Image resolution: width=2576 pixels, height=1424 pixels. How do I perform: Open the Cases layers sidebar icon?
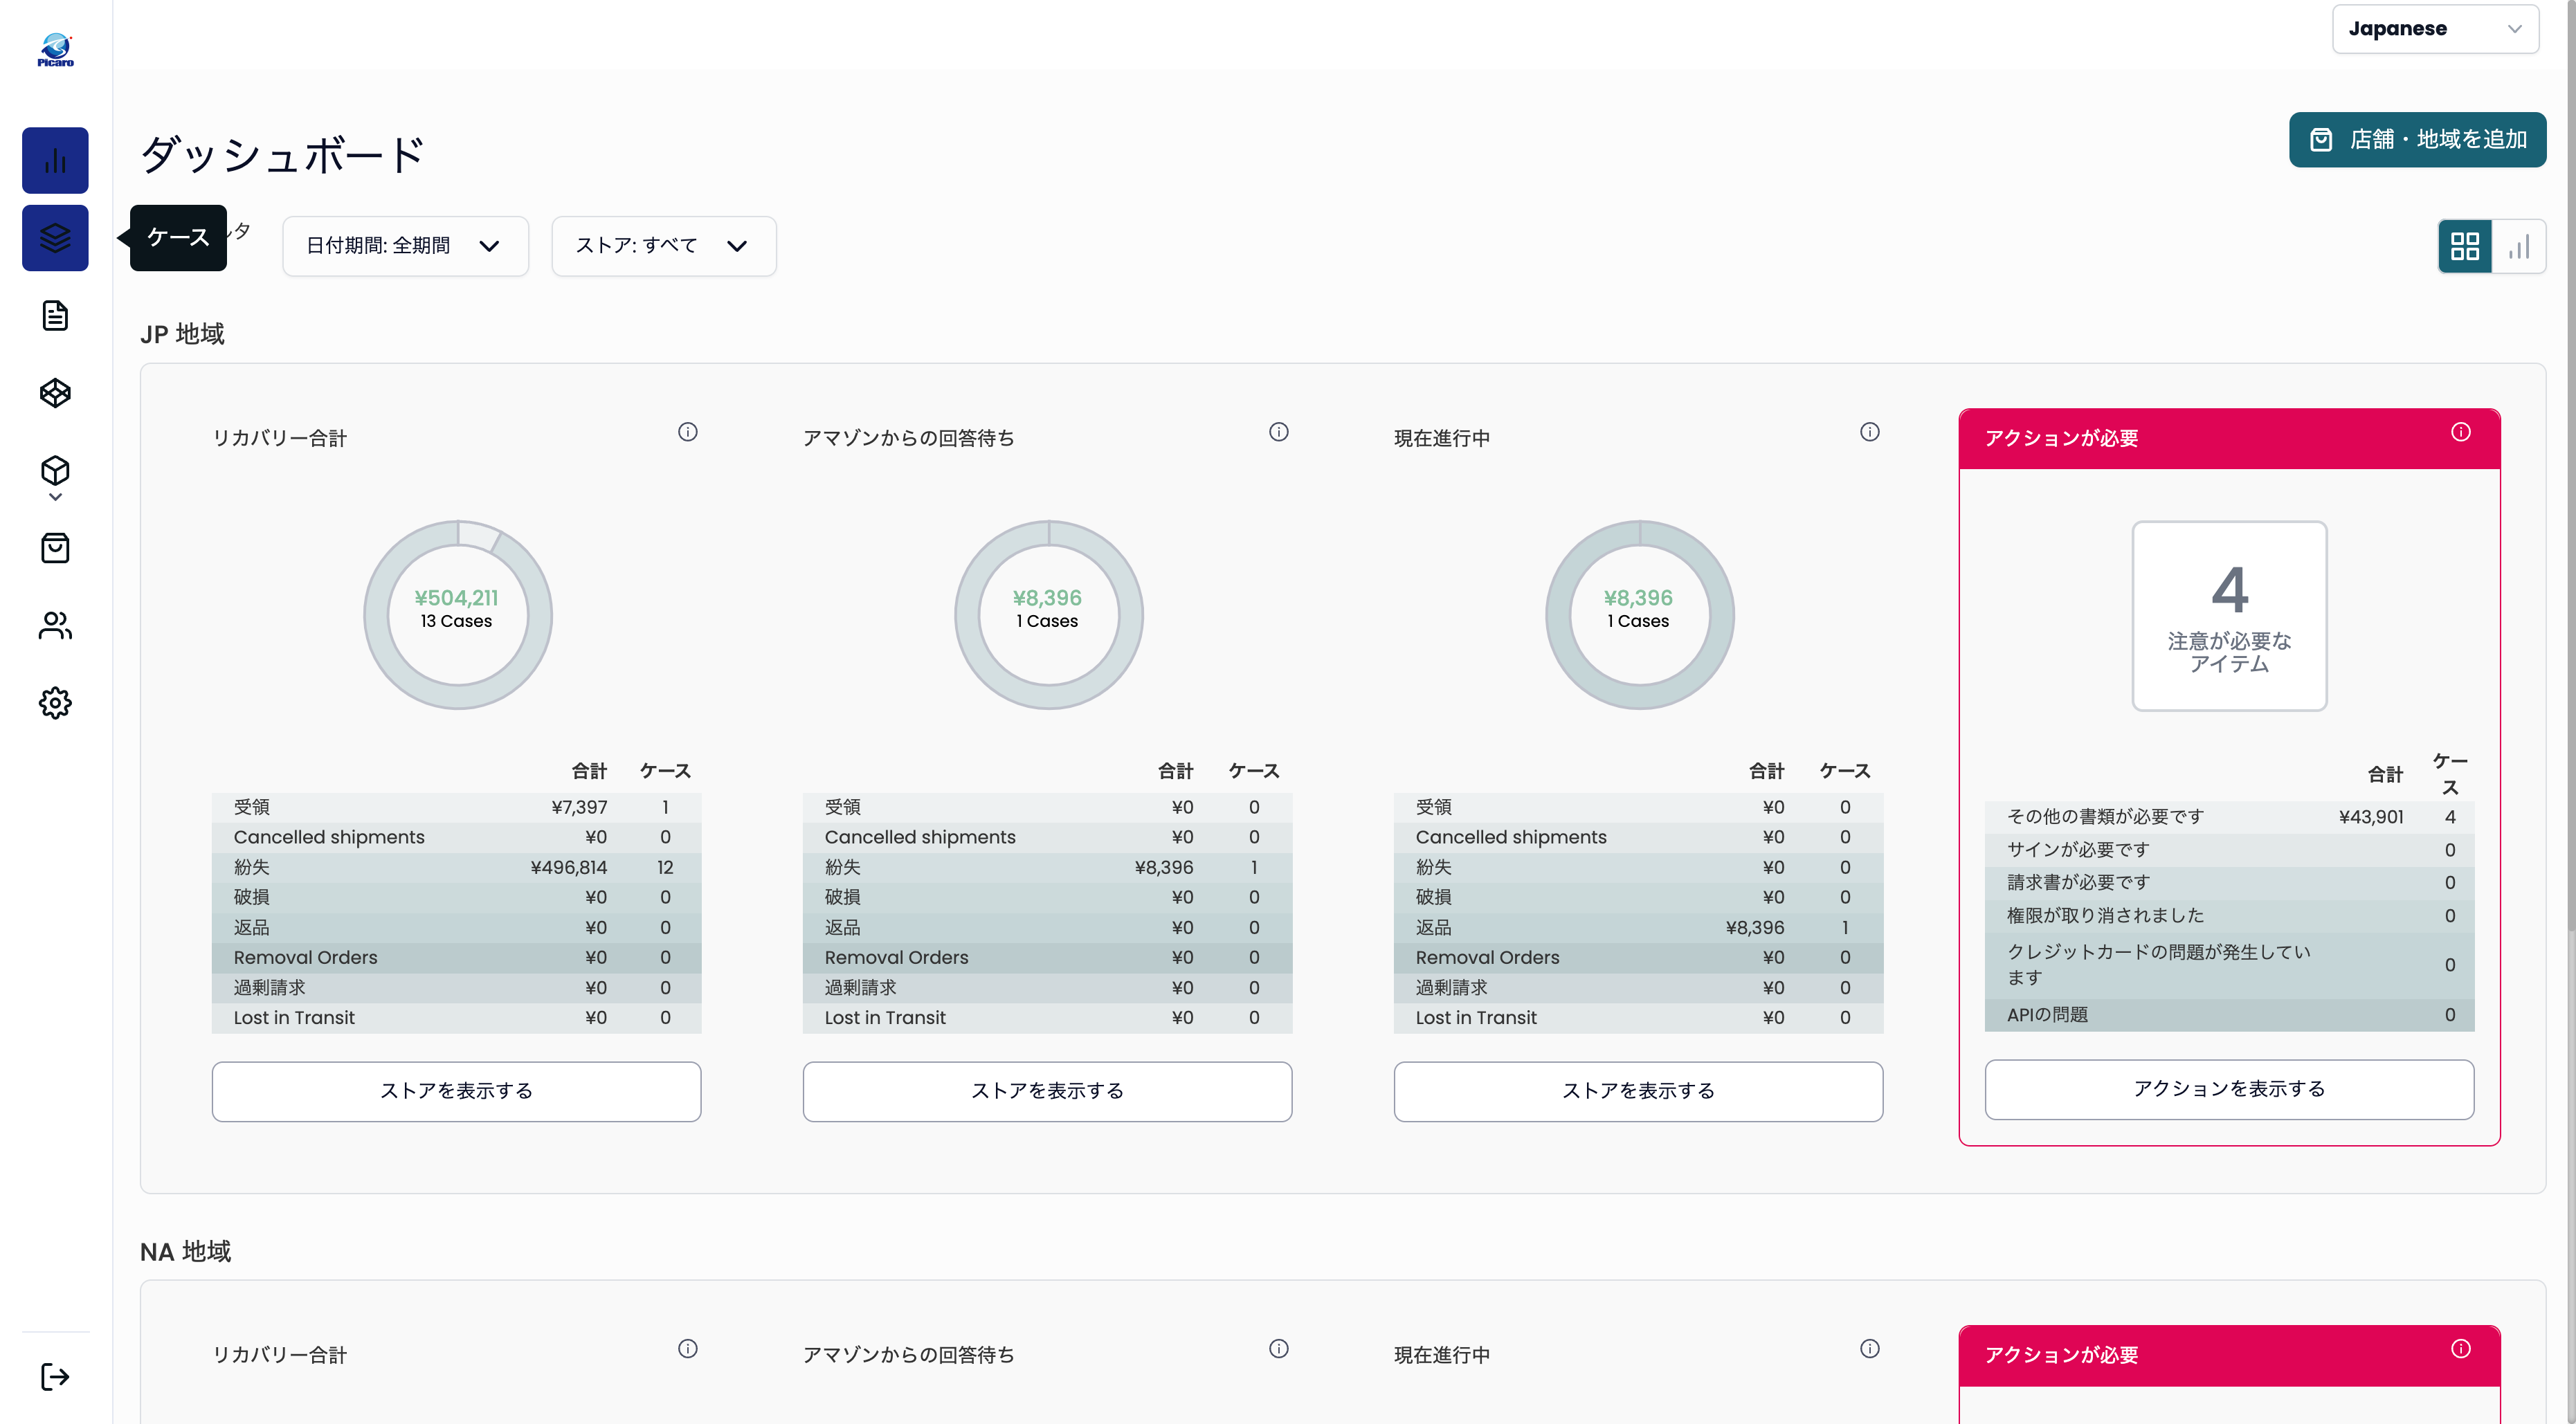point(55,238)
